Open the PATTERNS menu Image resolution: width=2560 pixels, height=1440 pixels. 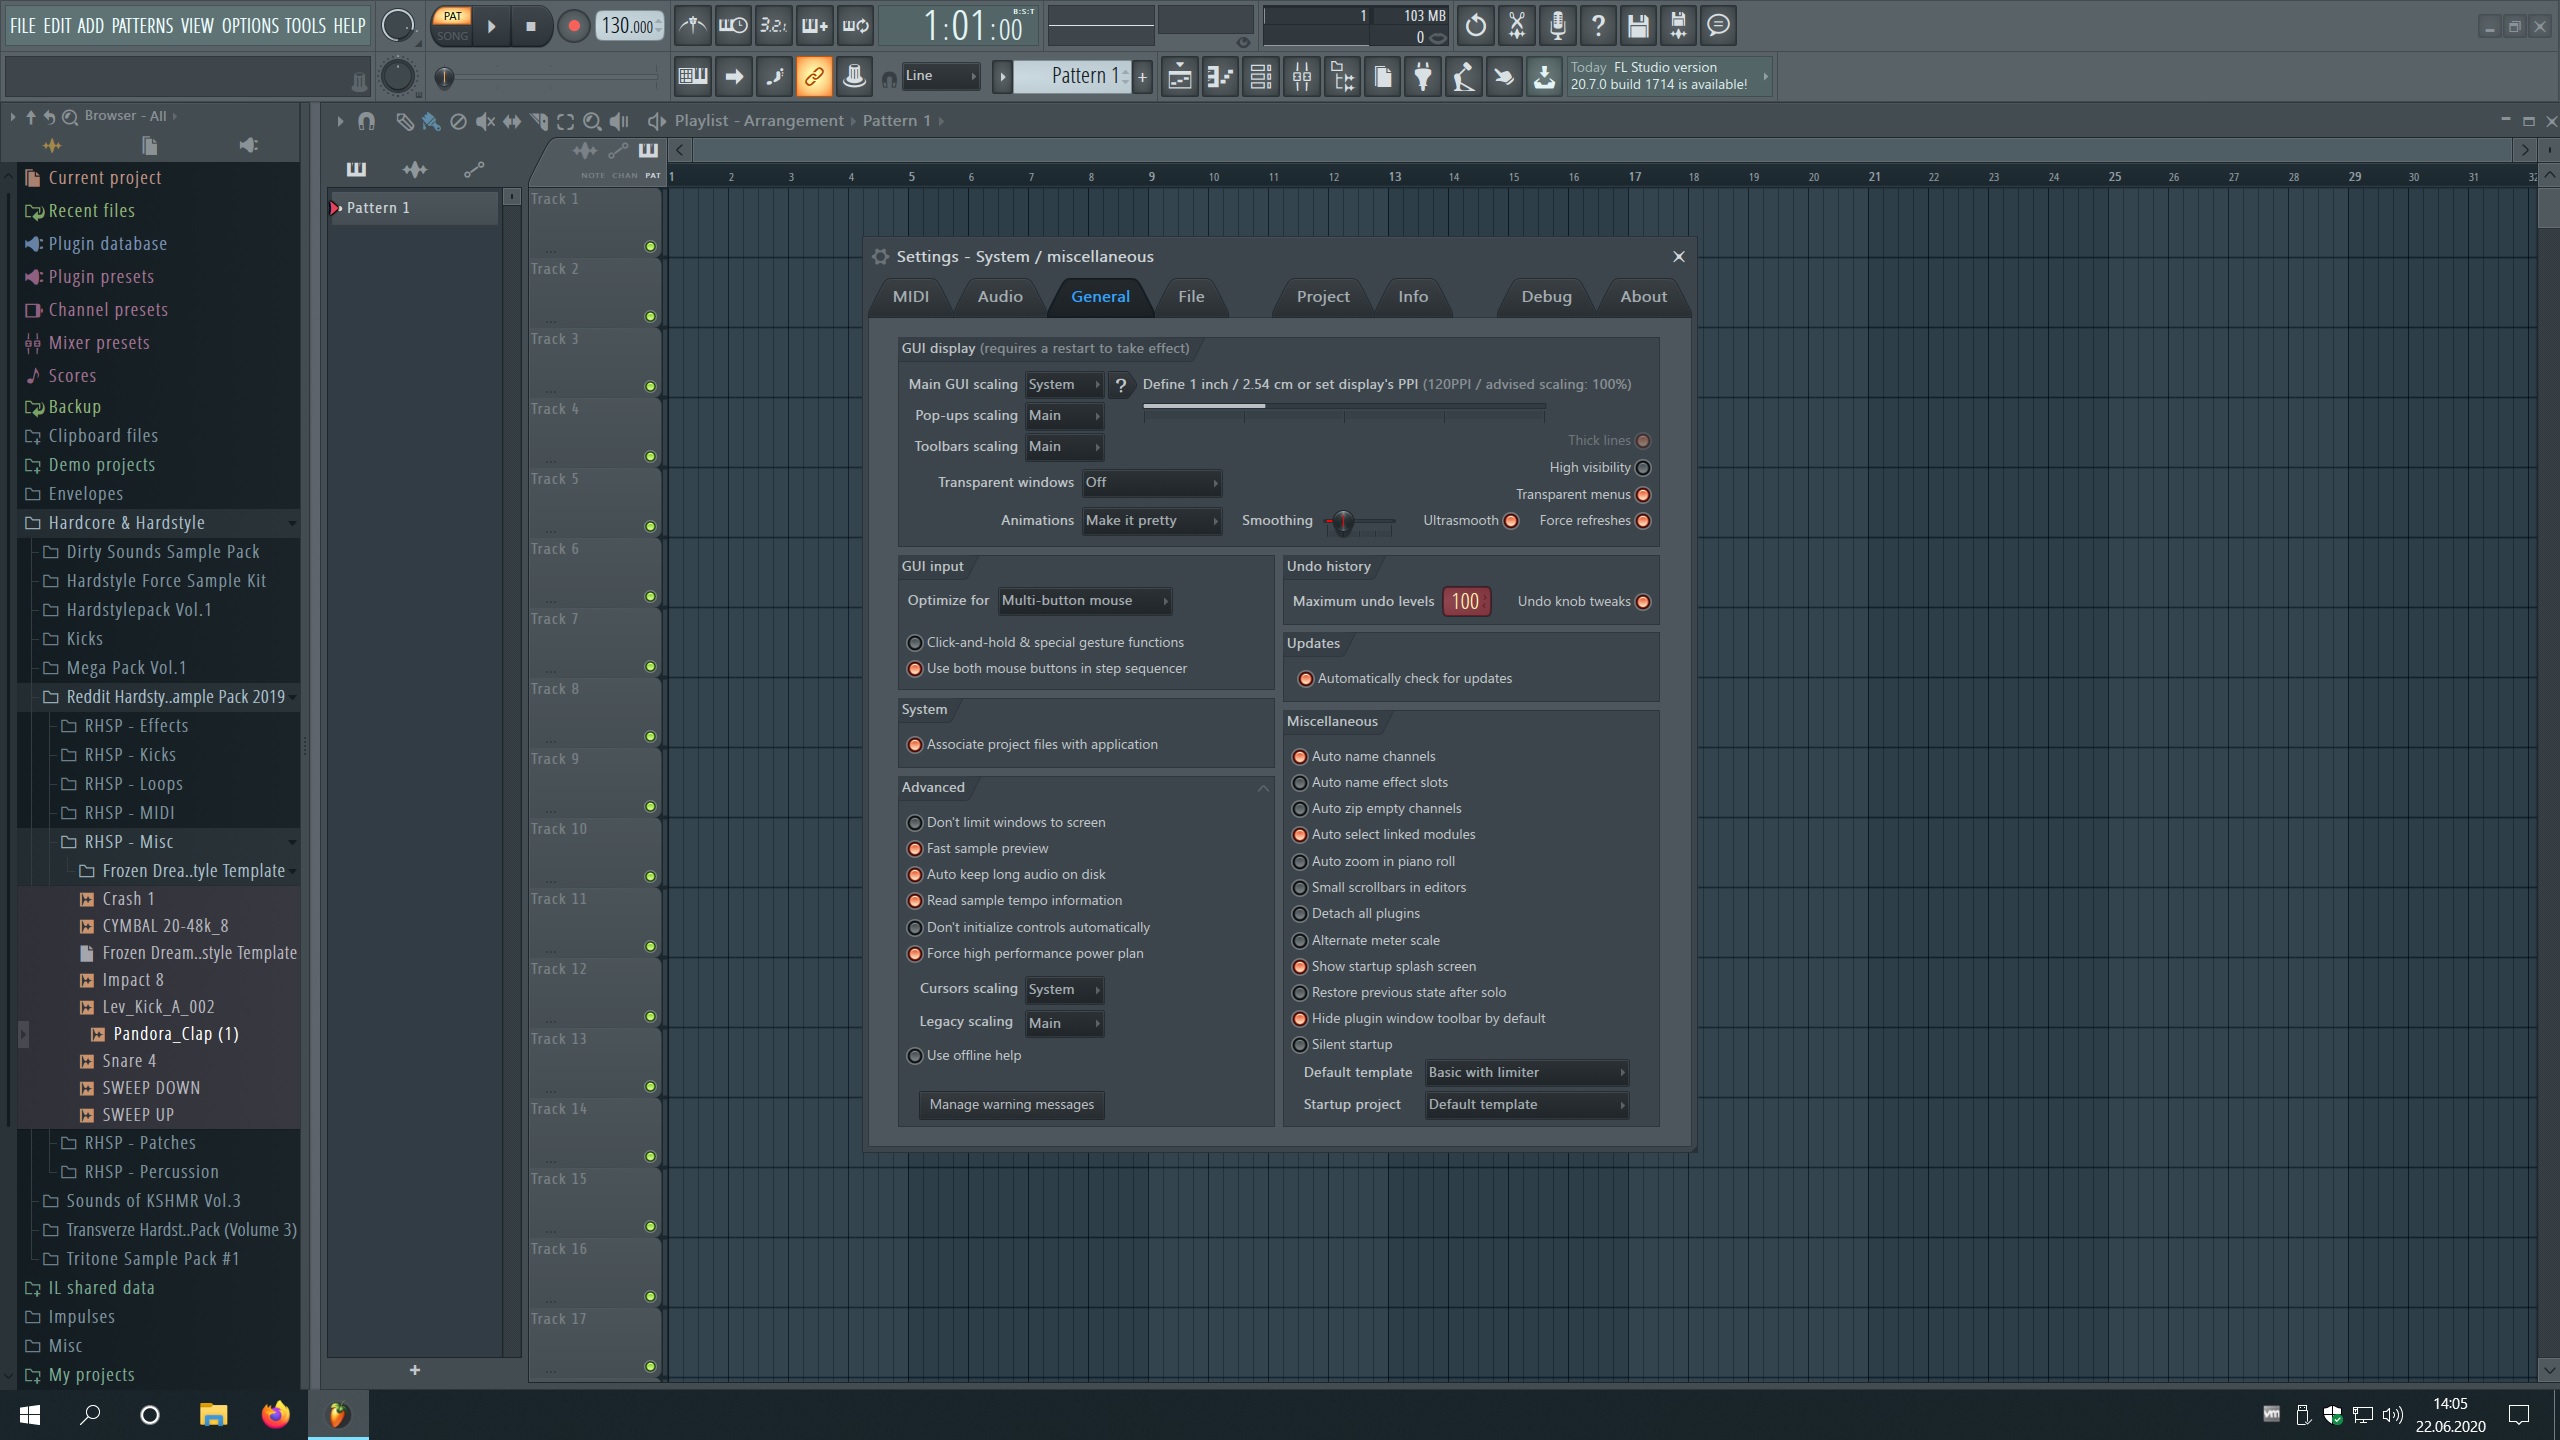pyautogui.click(x=142, y=26)
